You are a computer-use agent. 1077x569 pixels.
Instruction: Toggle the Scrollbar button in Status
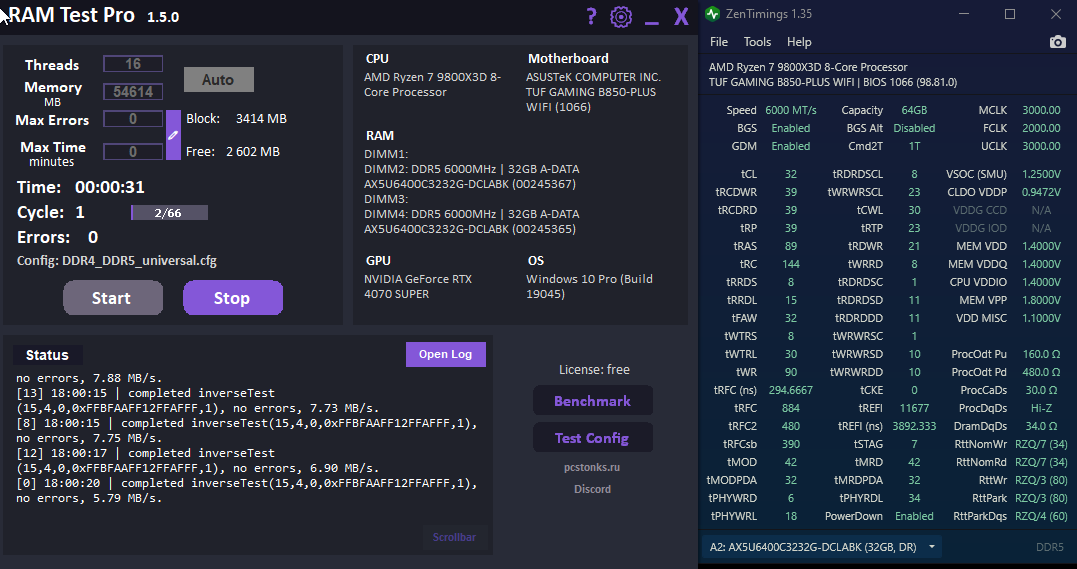(x=454, y=537)
